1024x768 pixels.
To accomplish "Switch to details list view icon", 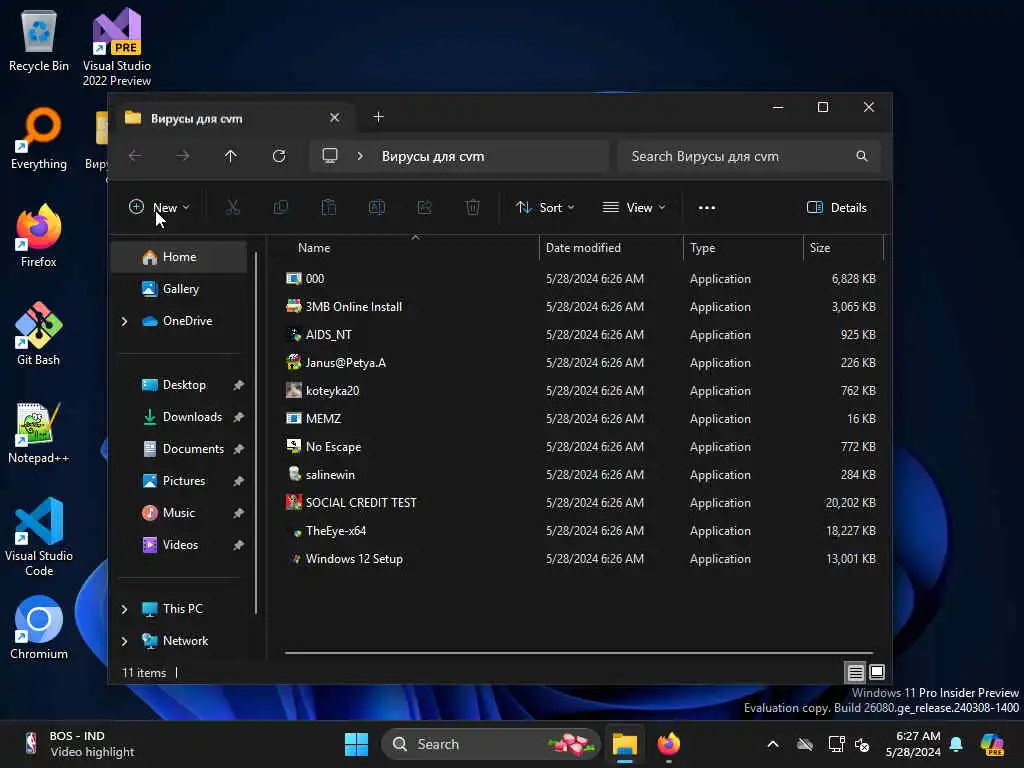I will (x=856, y=672).
